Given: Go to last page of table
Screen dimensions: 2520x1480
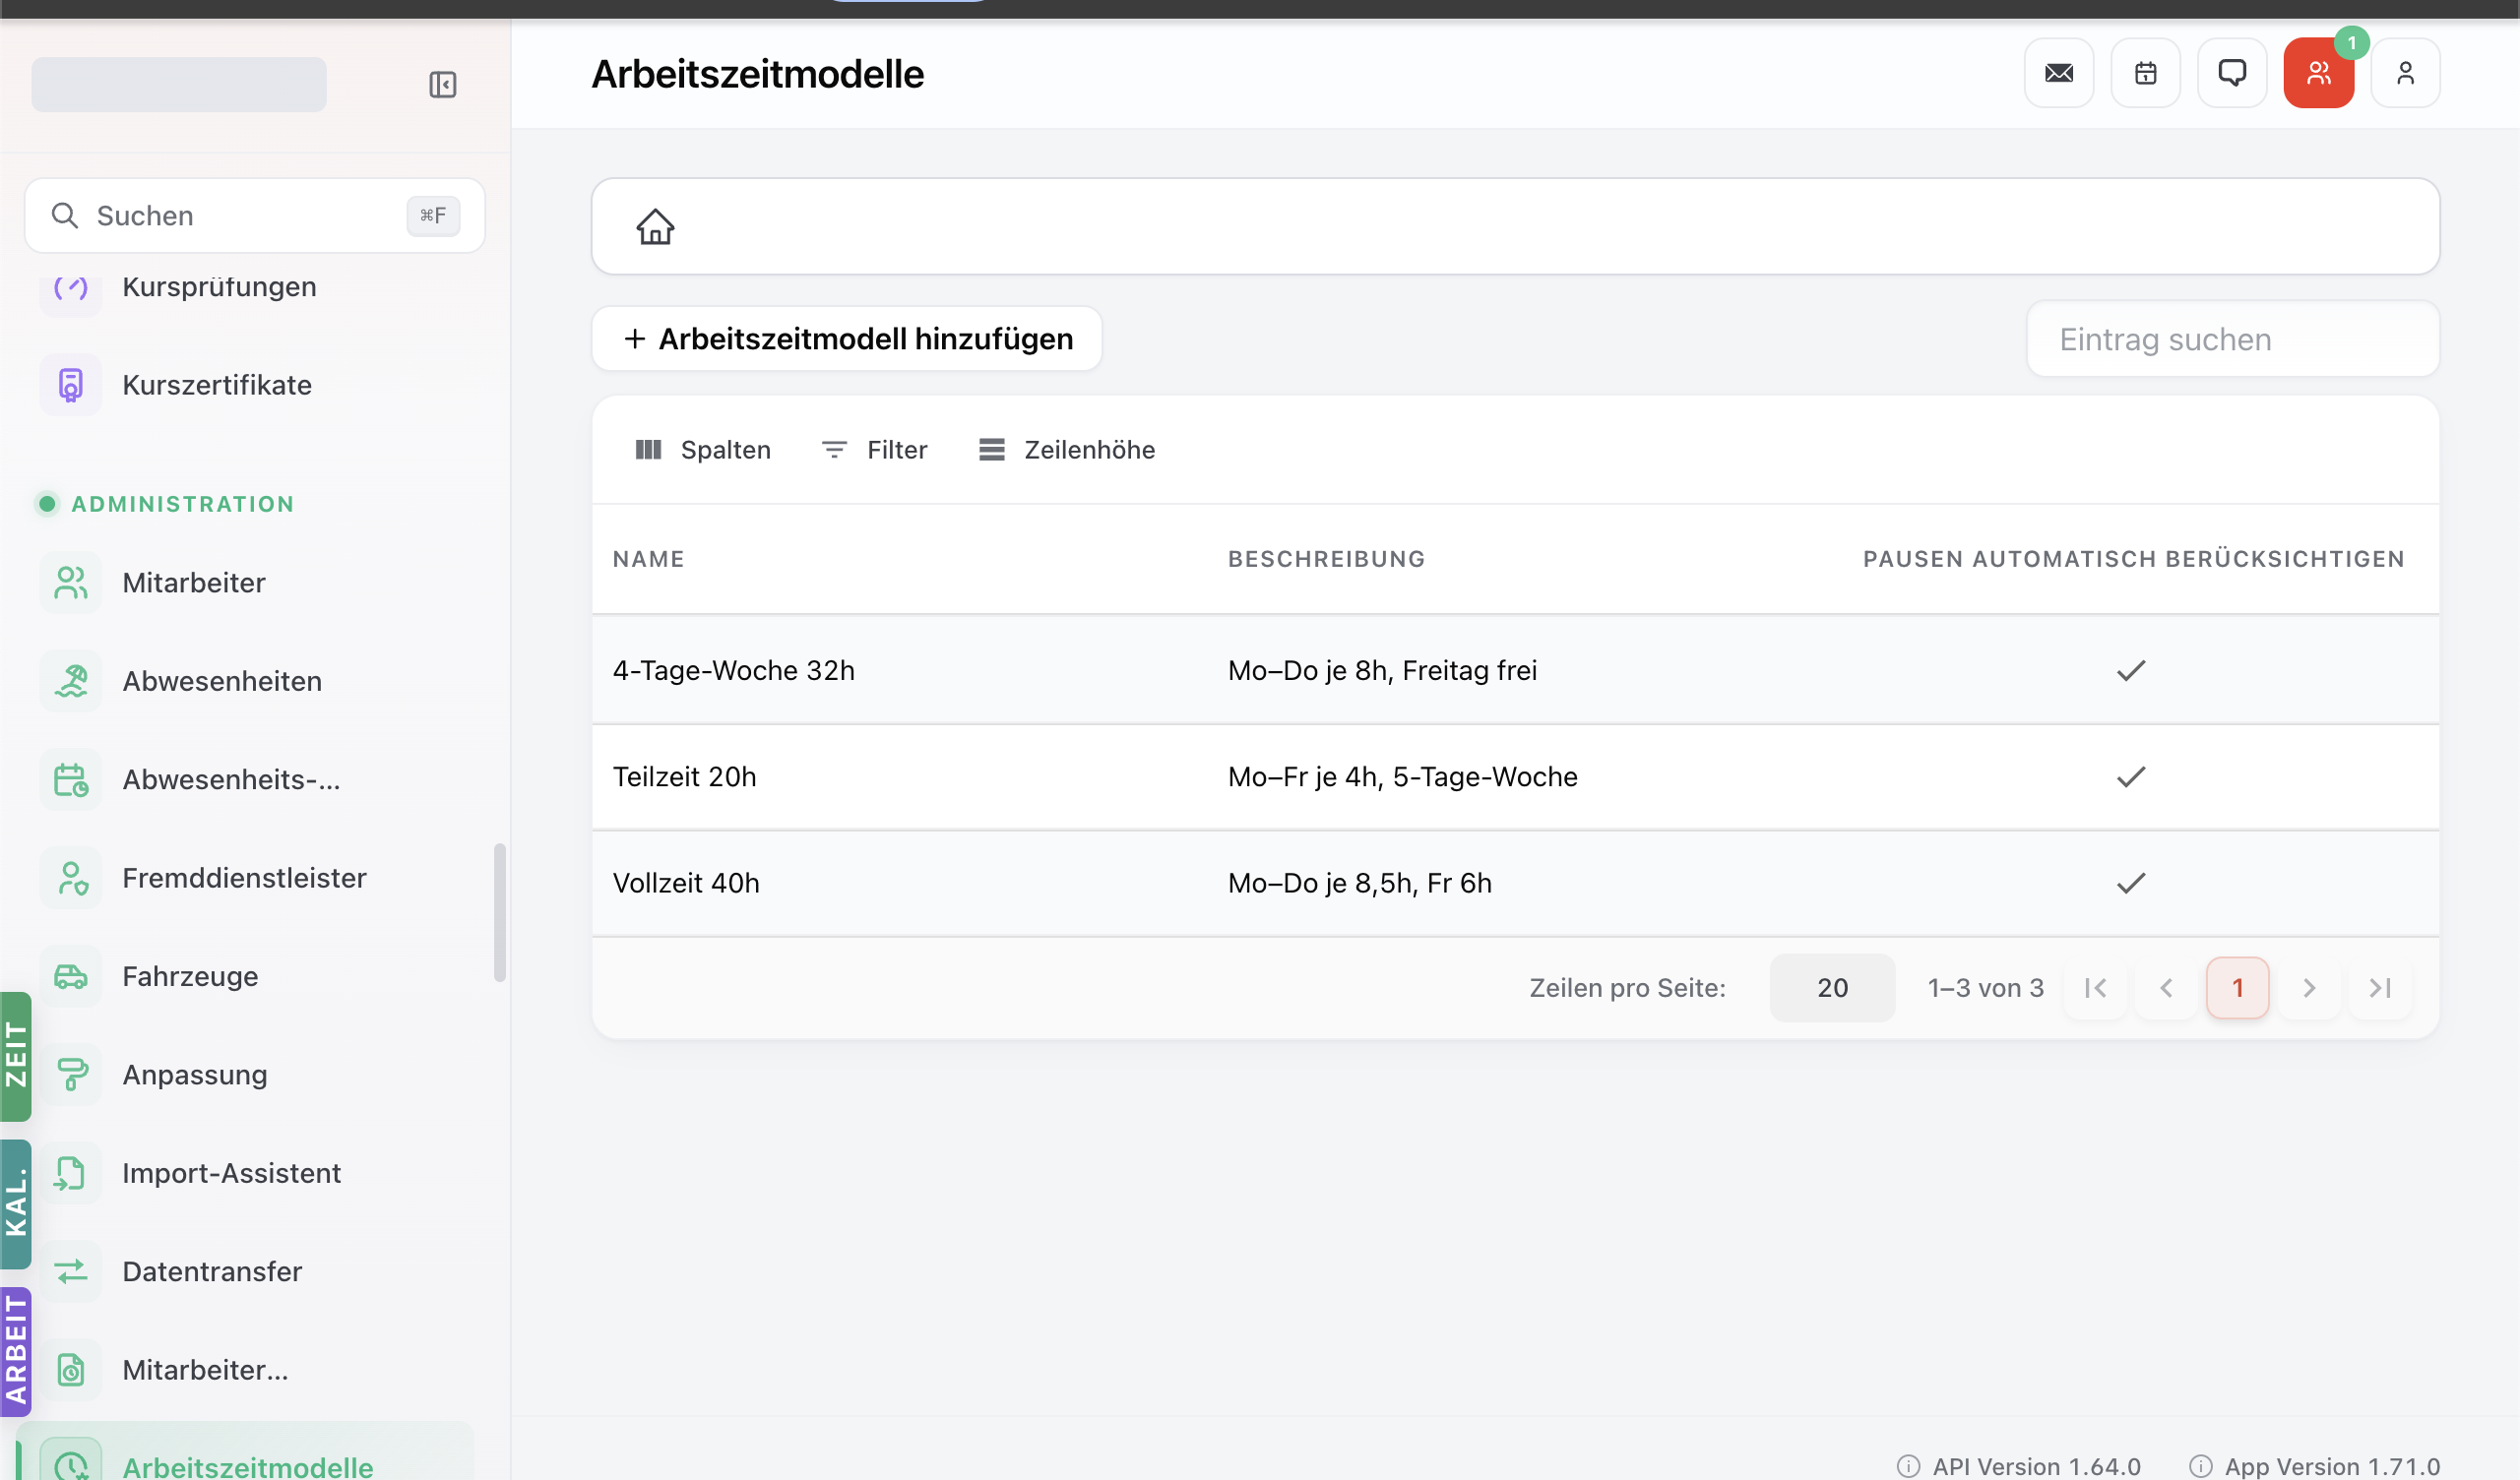Looking at the screenshot, I should pyautogui.click(x=2379, y=988).
